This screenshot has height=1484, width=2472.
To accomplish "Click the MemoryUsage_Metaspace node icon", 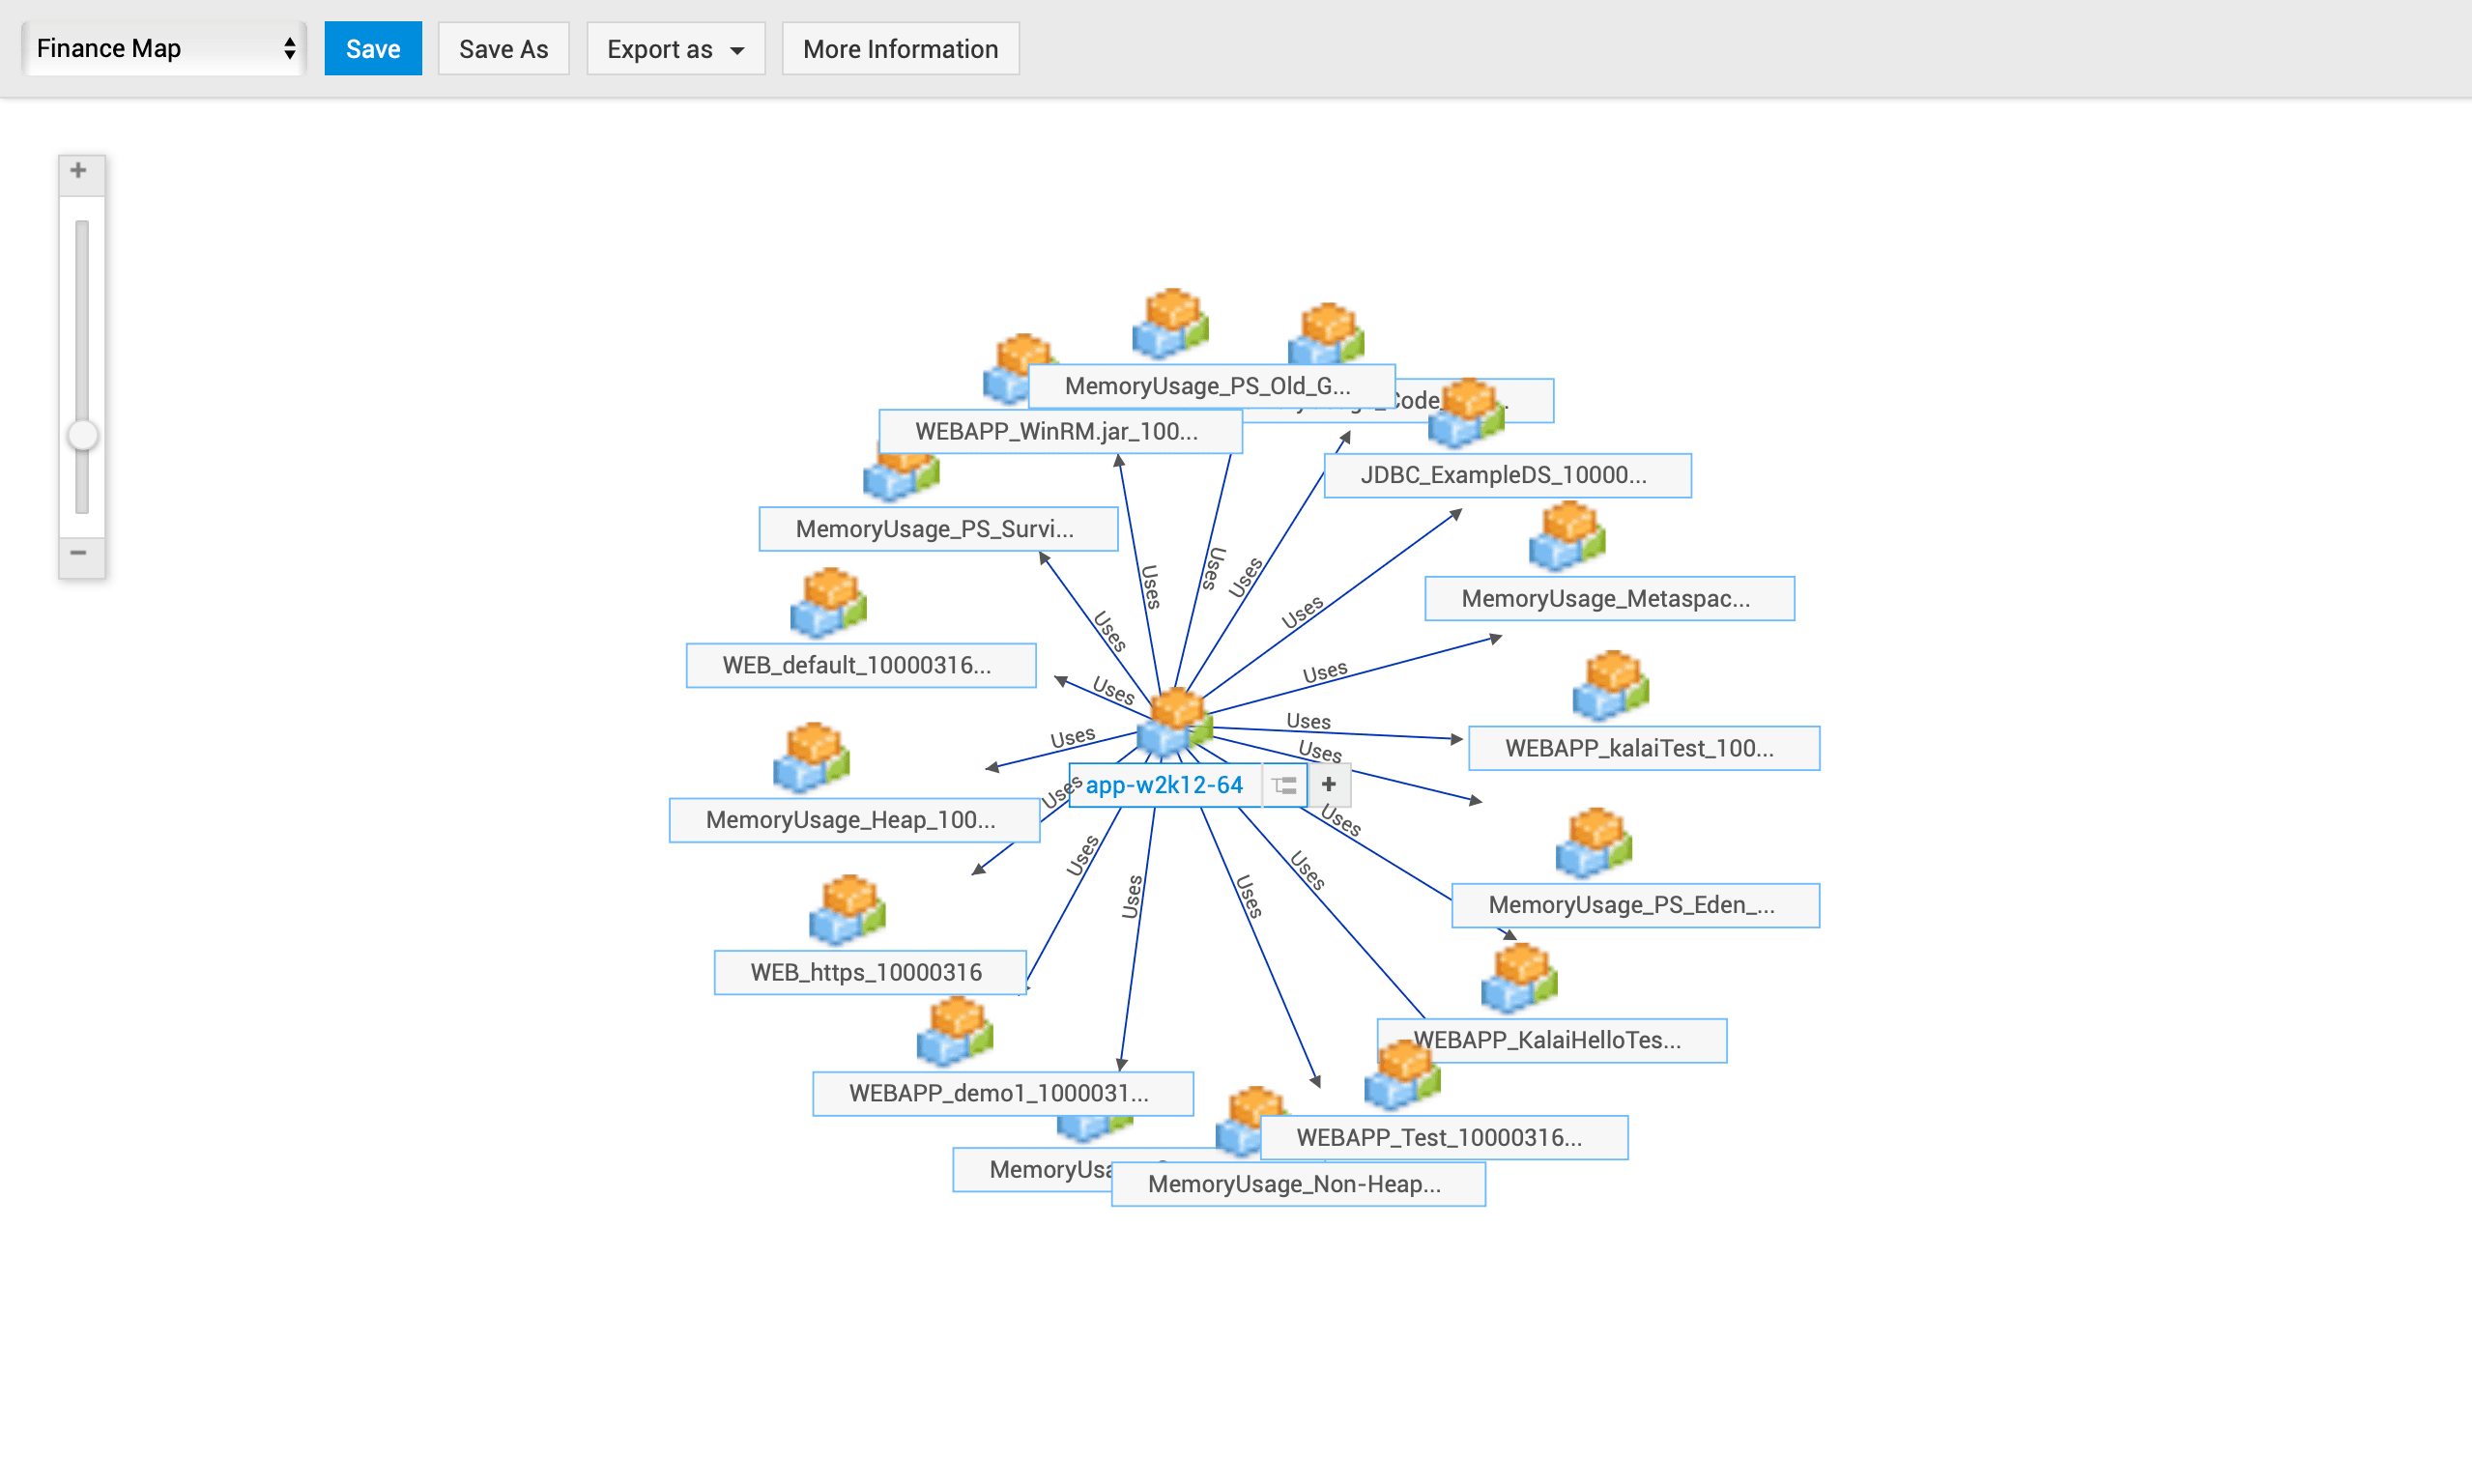I will 1567,537.
